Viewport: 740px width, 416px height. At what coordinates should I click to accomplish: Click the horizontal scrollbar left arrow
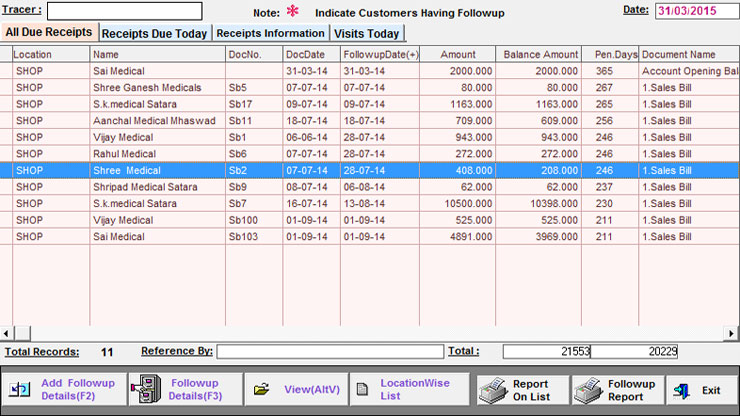click(6, 333)
